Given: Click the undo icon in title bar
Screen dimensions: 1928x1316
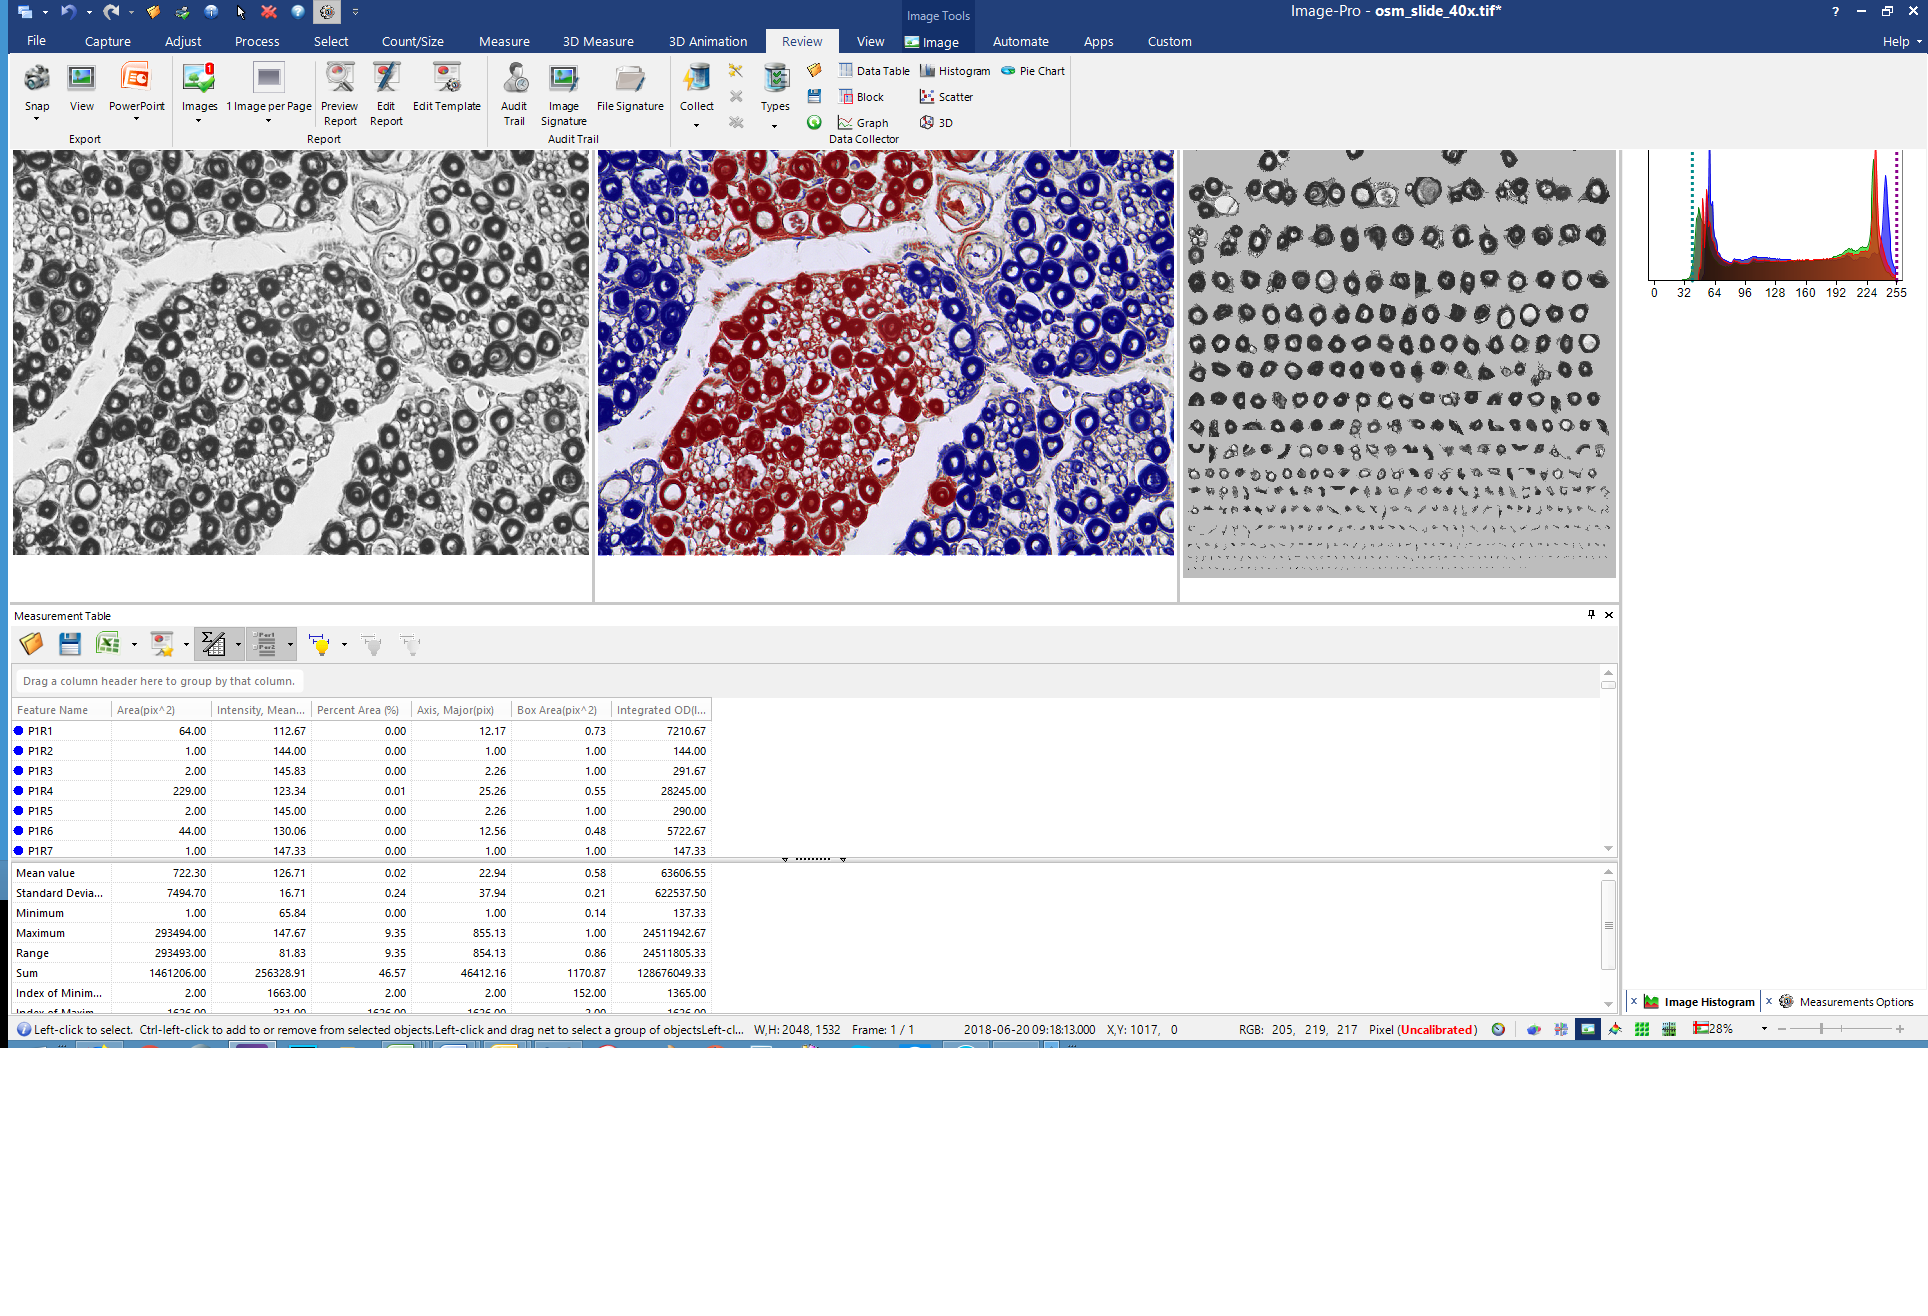Looking at the screenshot, I should point(68,12).
